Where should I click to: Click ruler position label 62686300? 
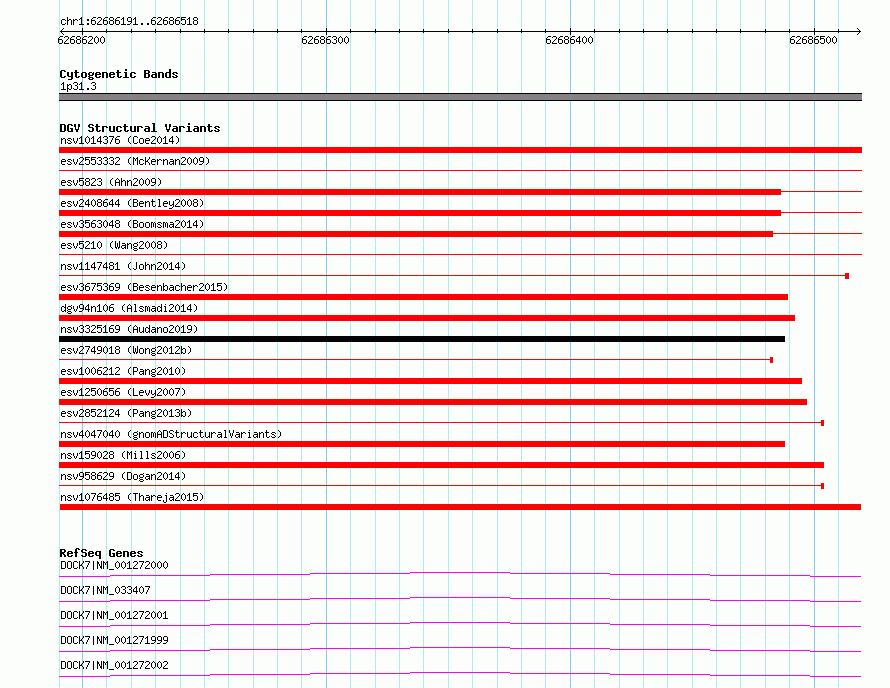point(325,40)
